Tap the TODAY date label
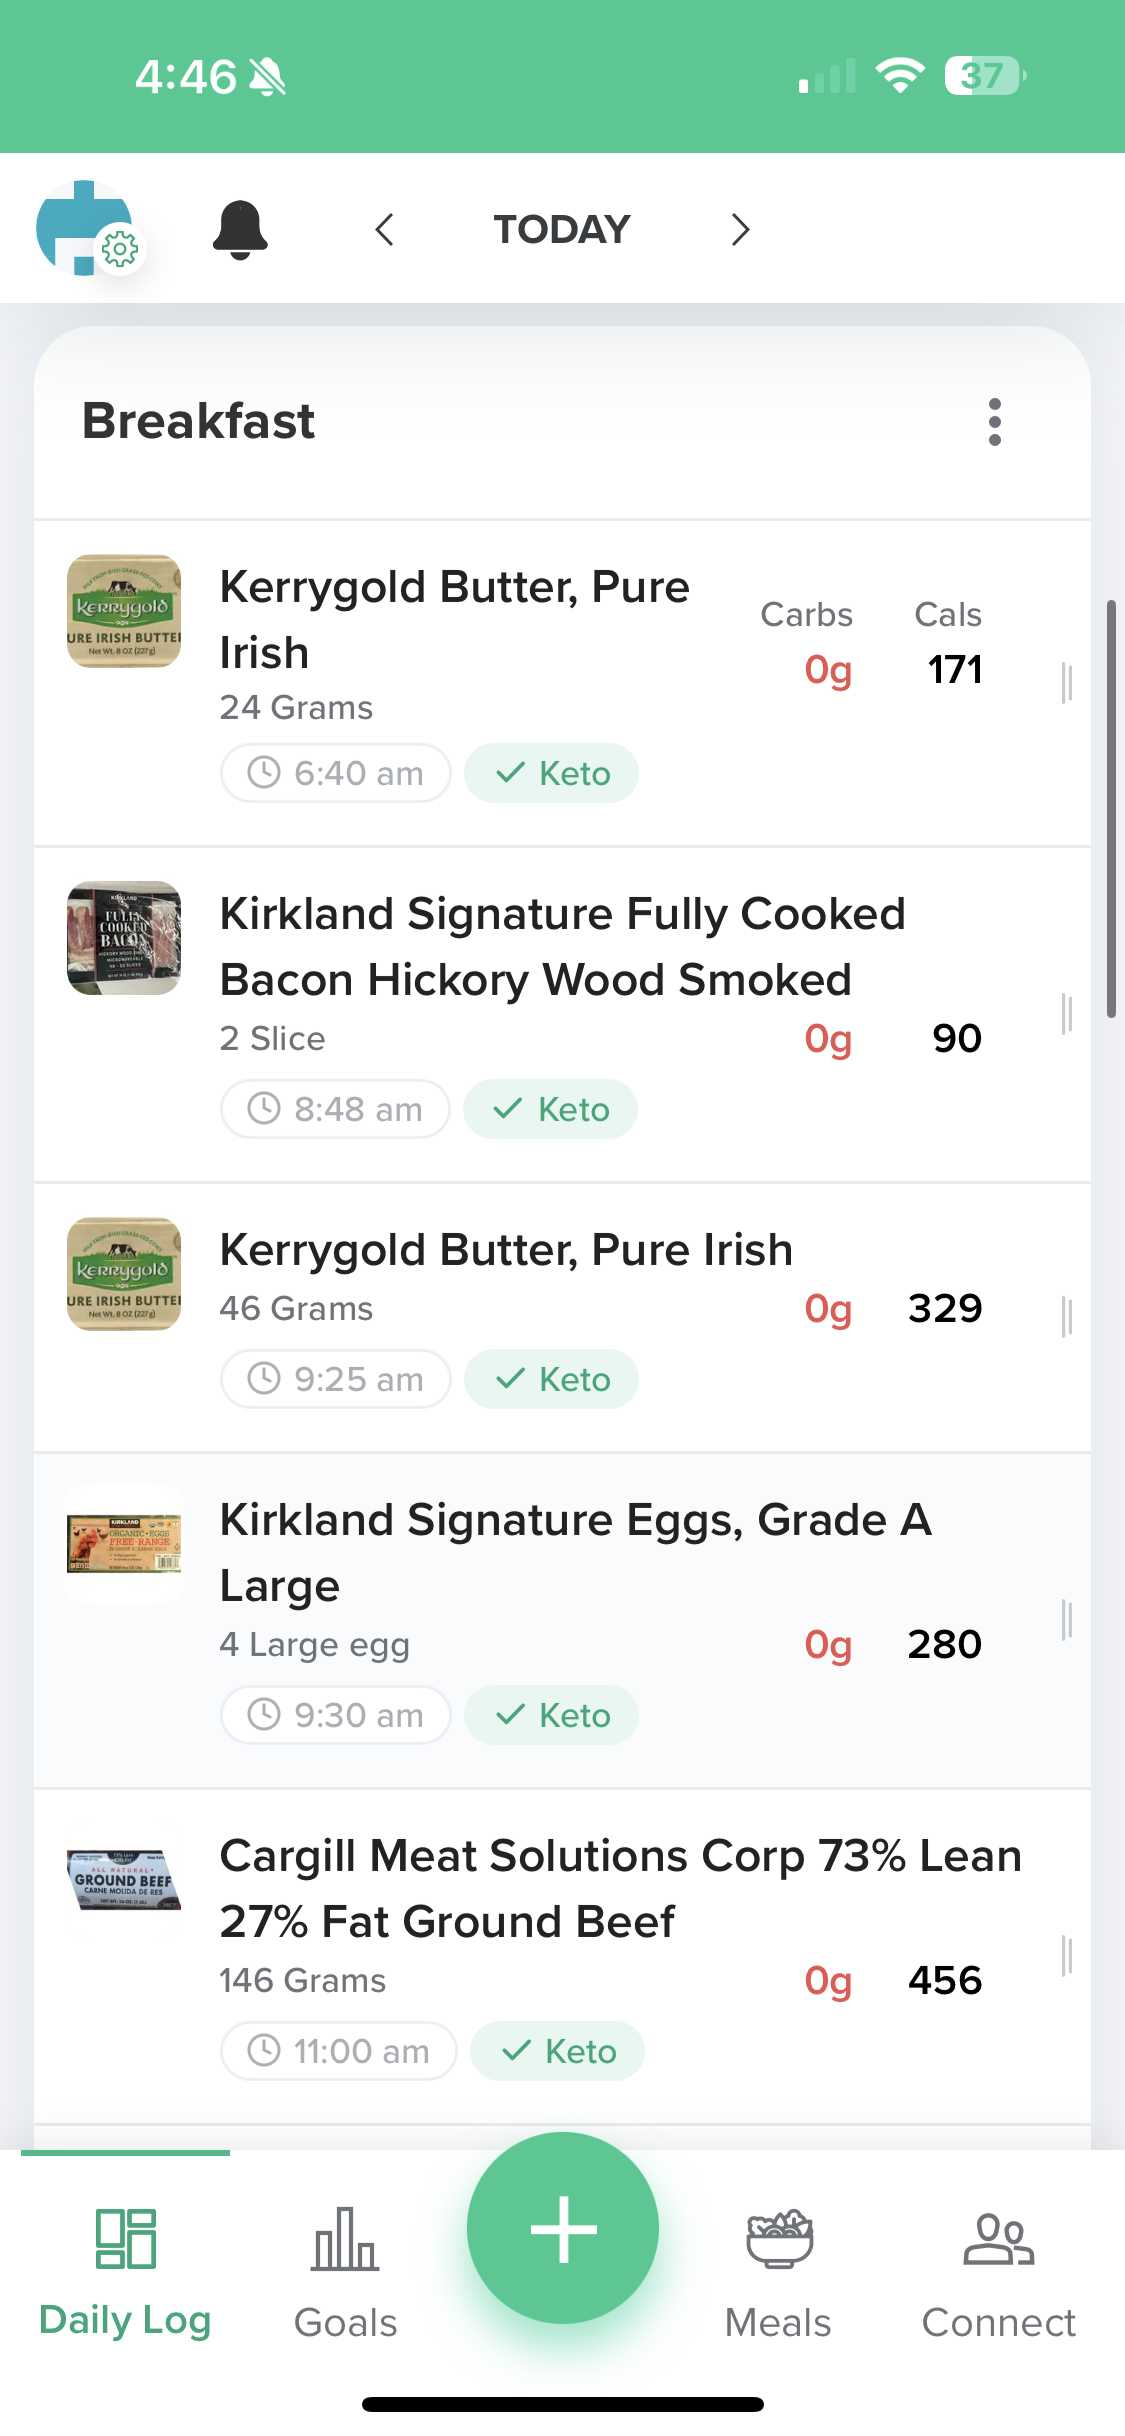Image resolution: width=1125 pixels, height=2436 pixels. pos(562,229)
